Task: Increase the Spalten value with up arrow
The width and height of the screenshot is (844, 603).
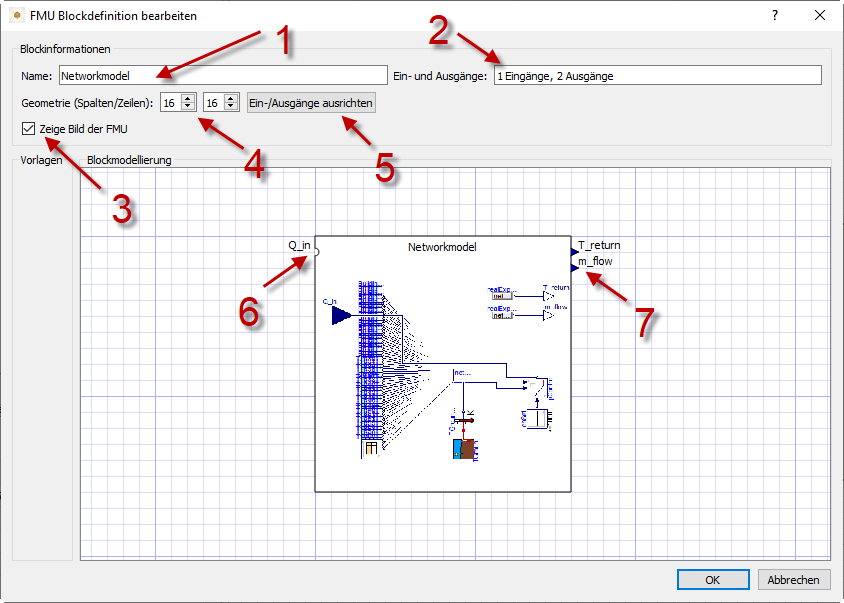Action: 188,99
